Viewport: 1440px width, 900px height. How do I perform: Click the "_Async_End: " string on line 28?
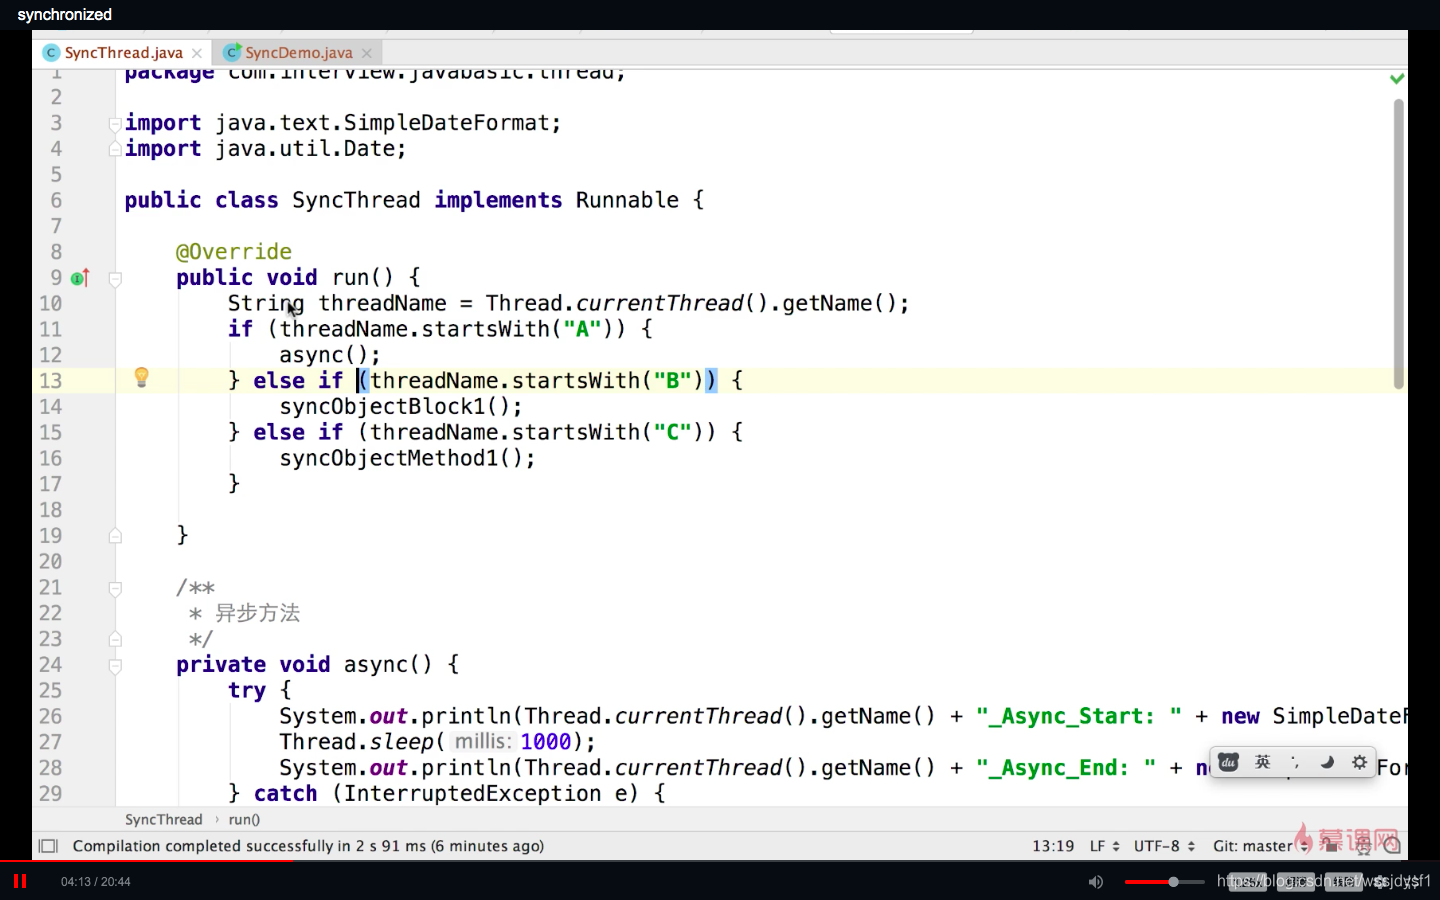coord(1066,768)
